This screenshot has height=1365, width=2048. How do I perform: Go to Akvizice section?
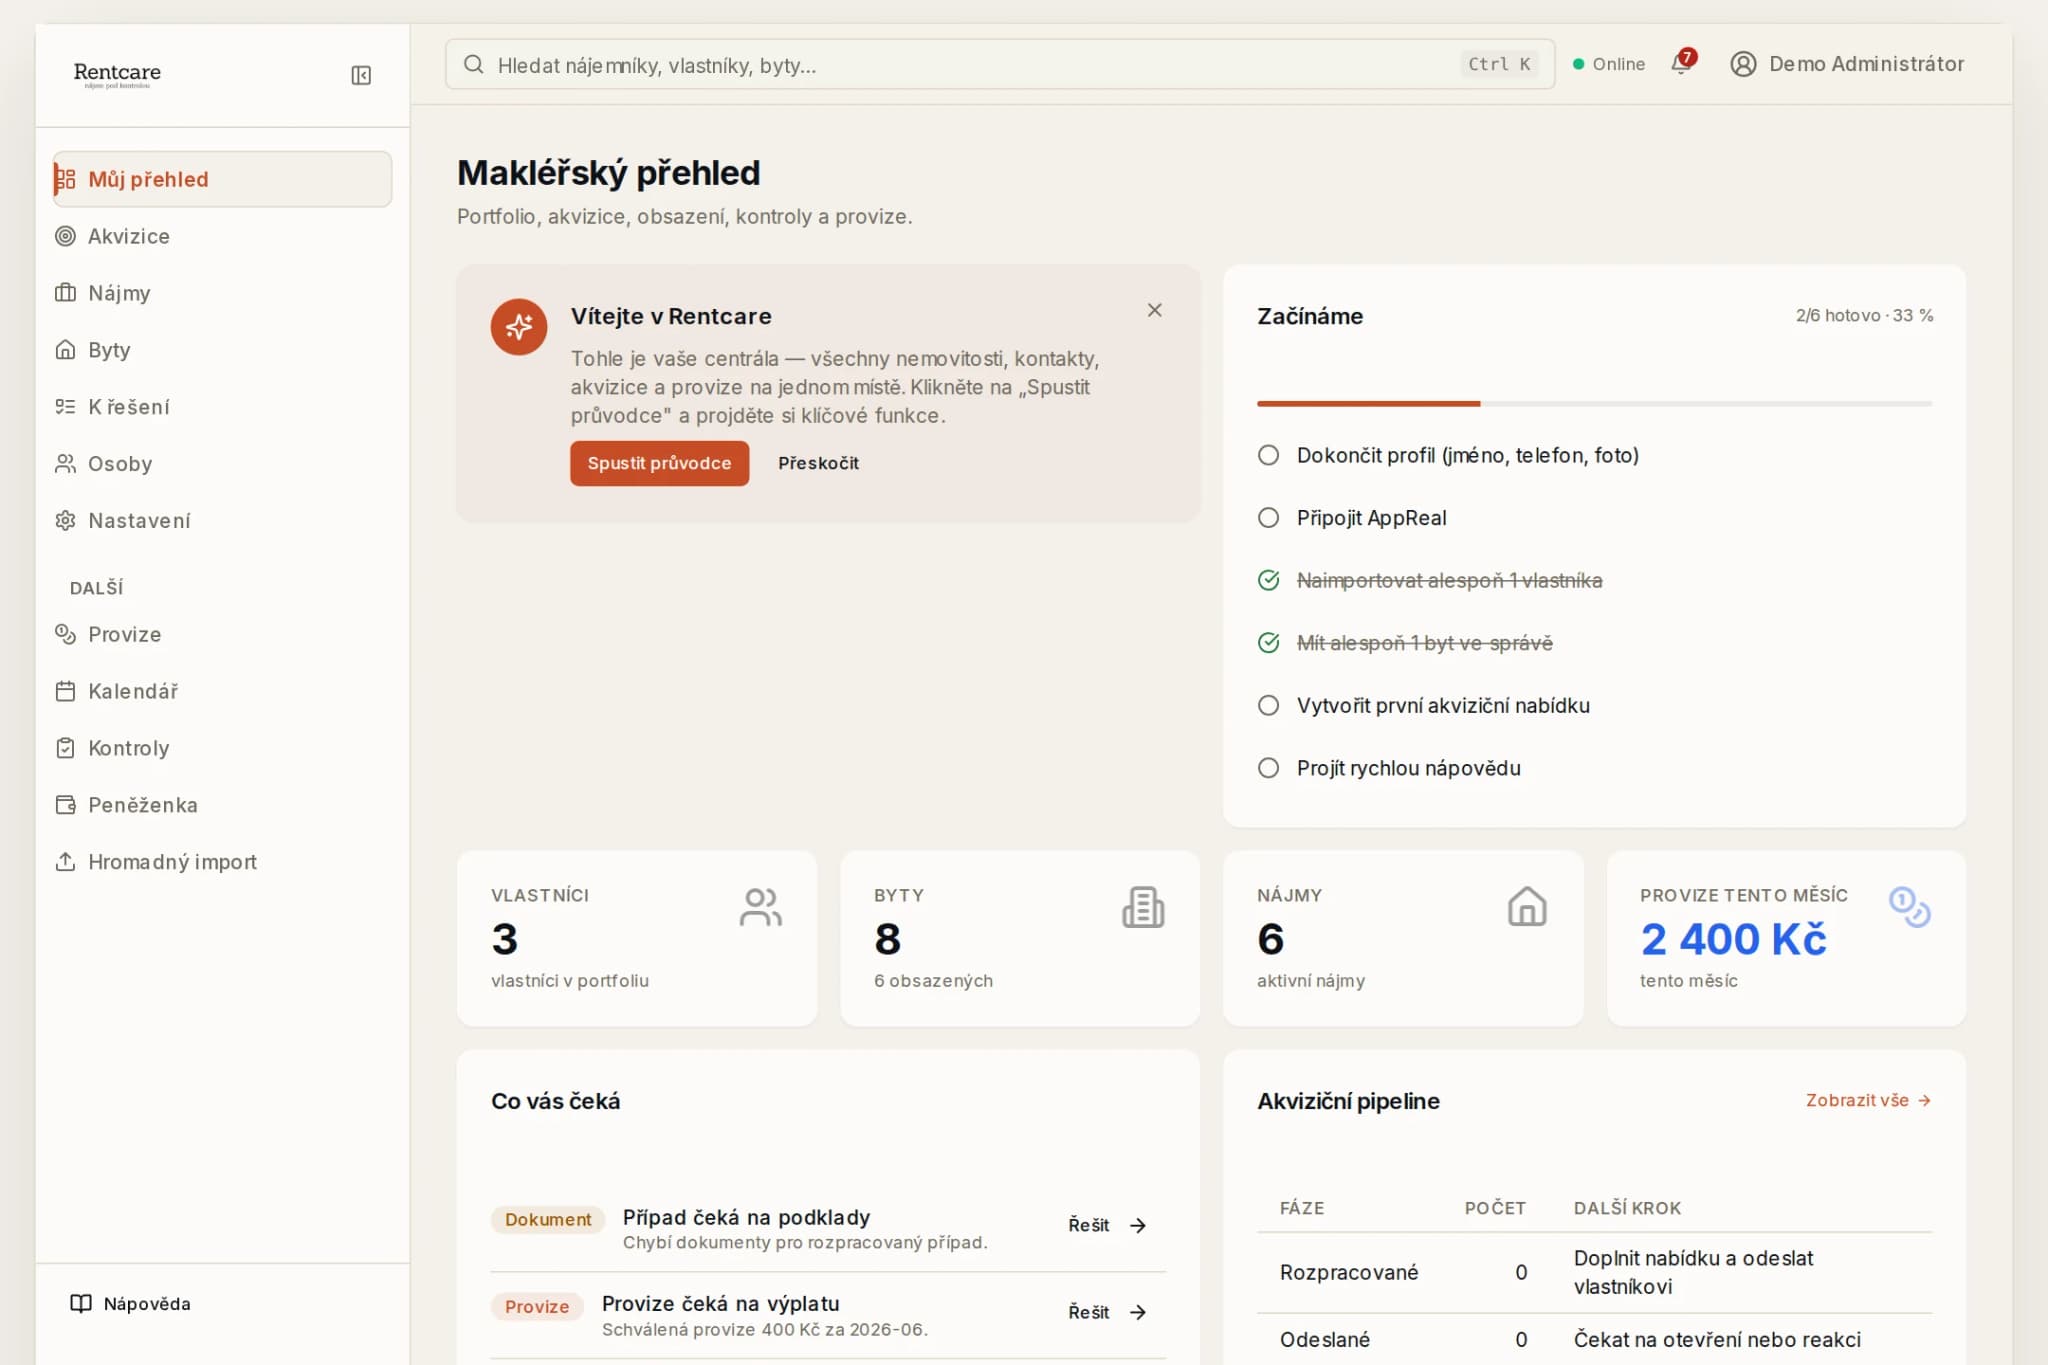coord(222,236)
